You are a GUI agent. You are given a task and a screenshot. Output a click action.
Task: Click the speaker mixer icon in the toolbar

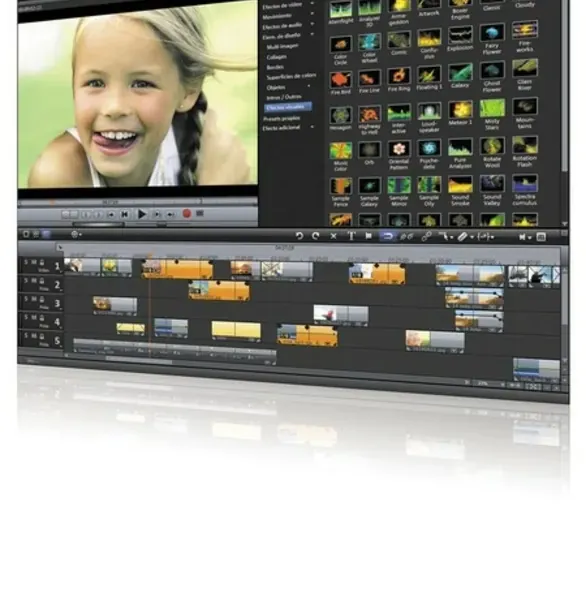[522, 238]
